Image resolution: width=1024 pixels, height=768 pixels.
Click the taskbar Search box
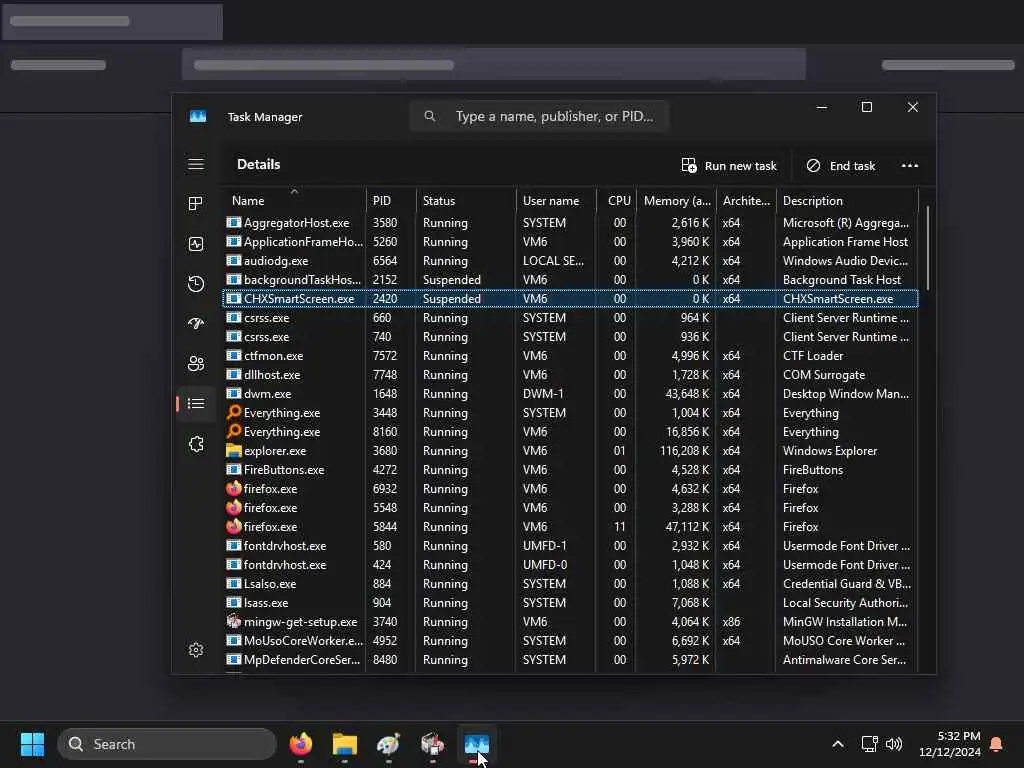click(167, 744)
